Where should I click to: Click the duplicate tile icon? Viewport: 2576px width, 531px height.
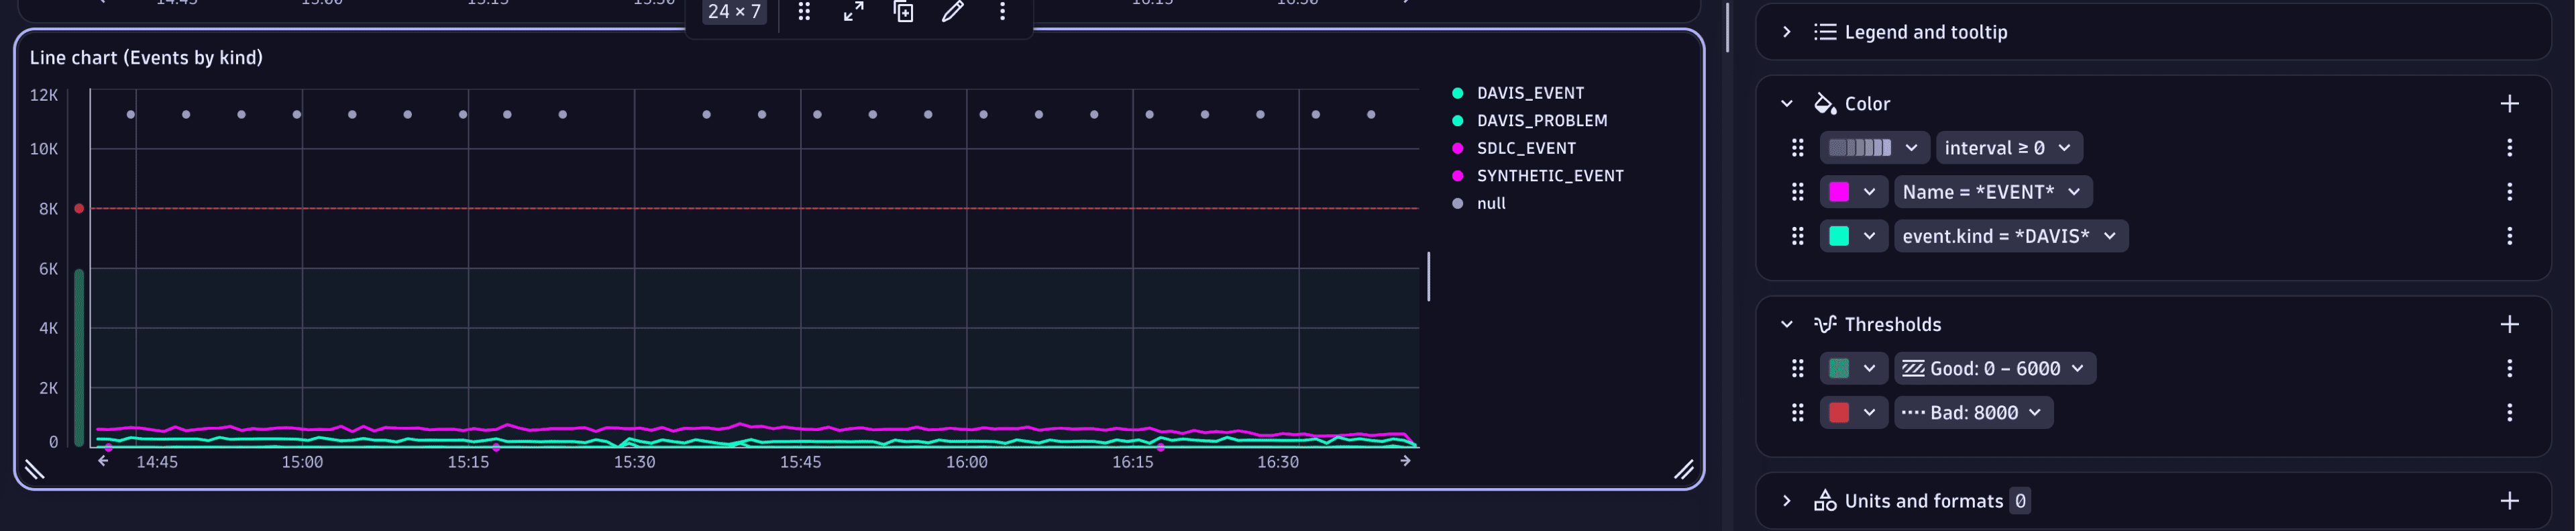tap(903, 12)
